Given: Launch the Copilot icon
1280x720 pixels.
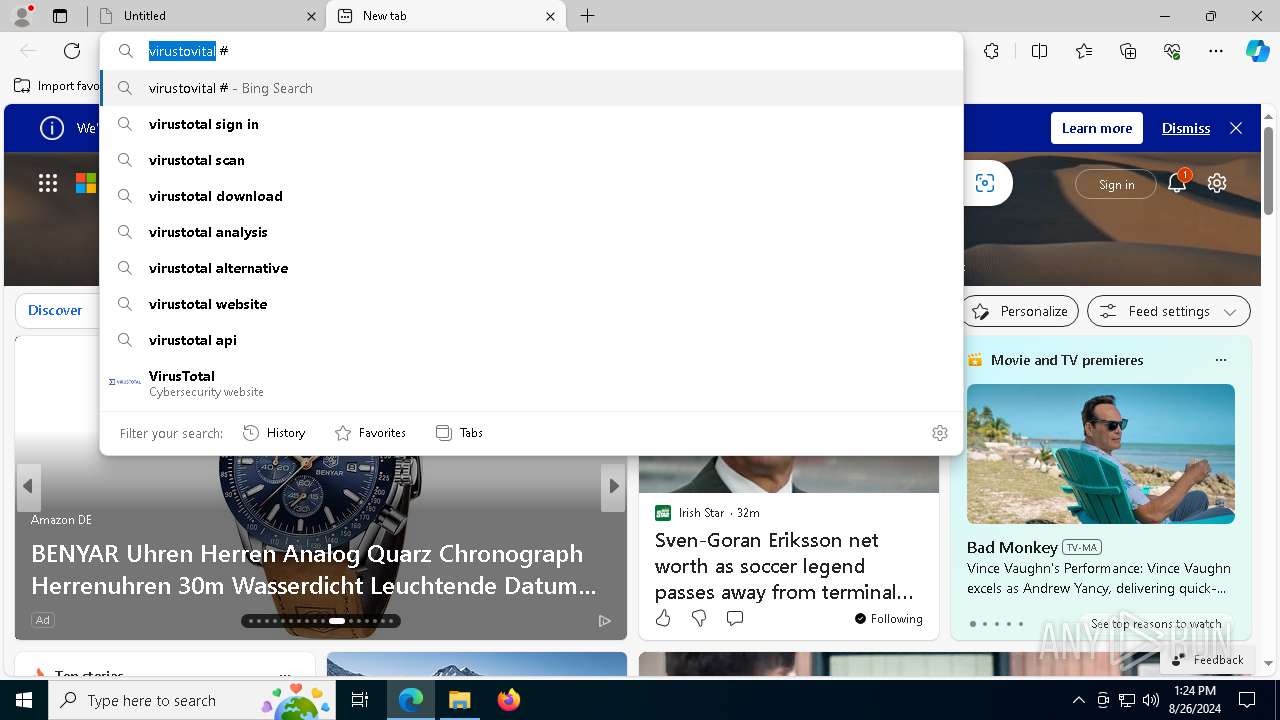Looking at the screenshot, I should pyautogui.click(x=1257, y=51).
